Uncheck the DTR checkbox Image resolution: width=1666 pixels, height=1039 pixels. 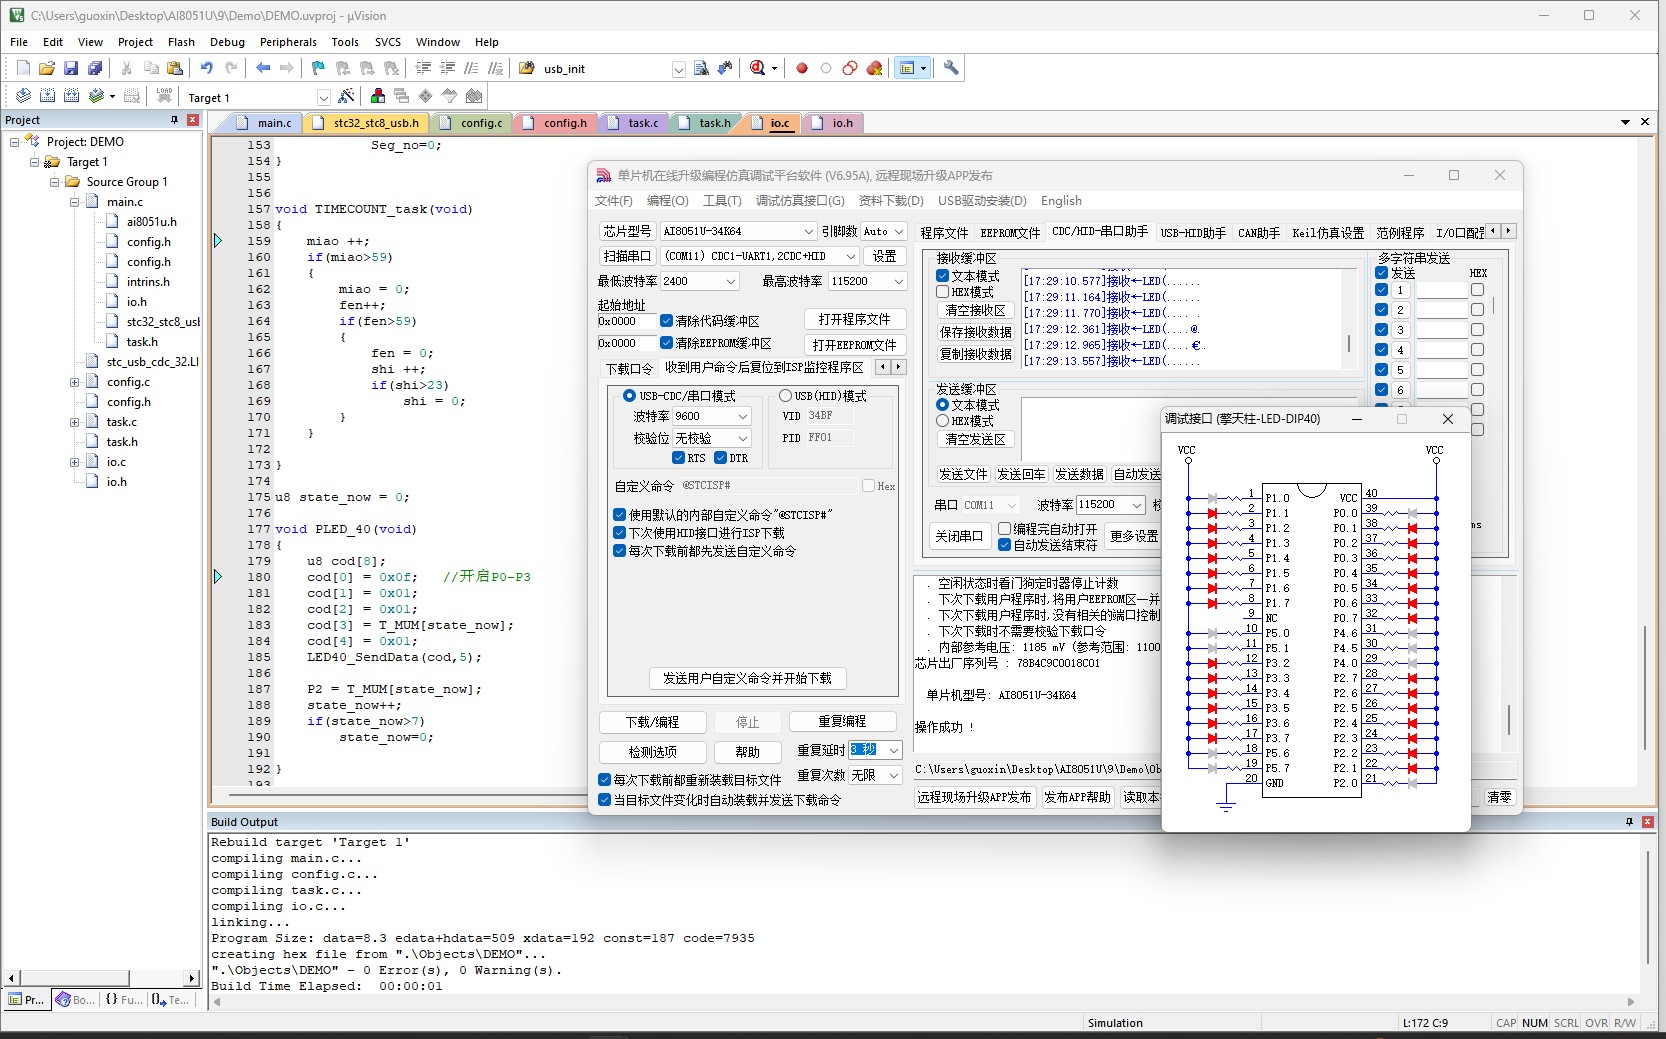[x=721, y=458]
